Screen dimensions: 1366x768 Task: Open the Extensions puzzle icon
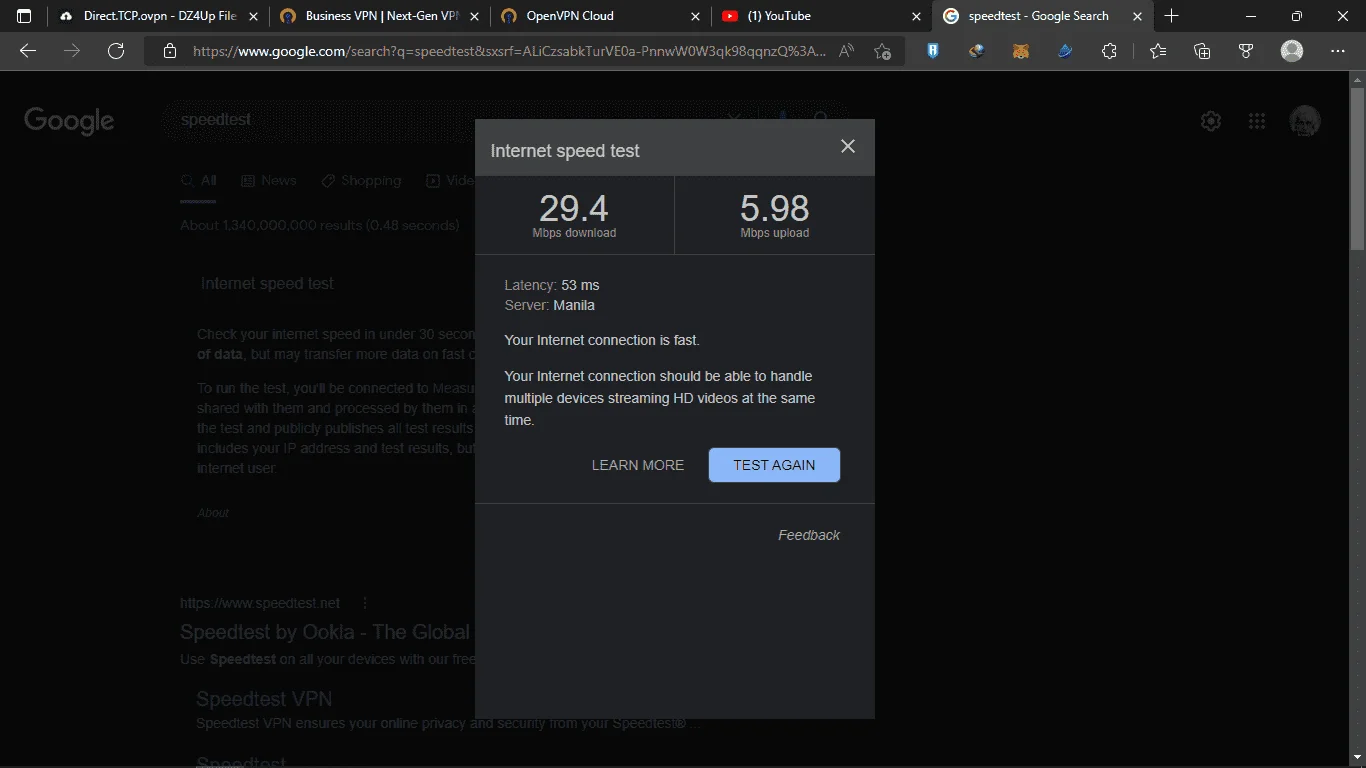point(1109,51)
